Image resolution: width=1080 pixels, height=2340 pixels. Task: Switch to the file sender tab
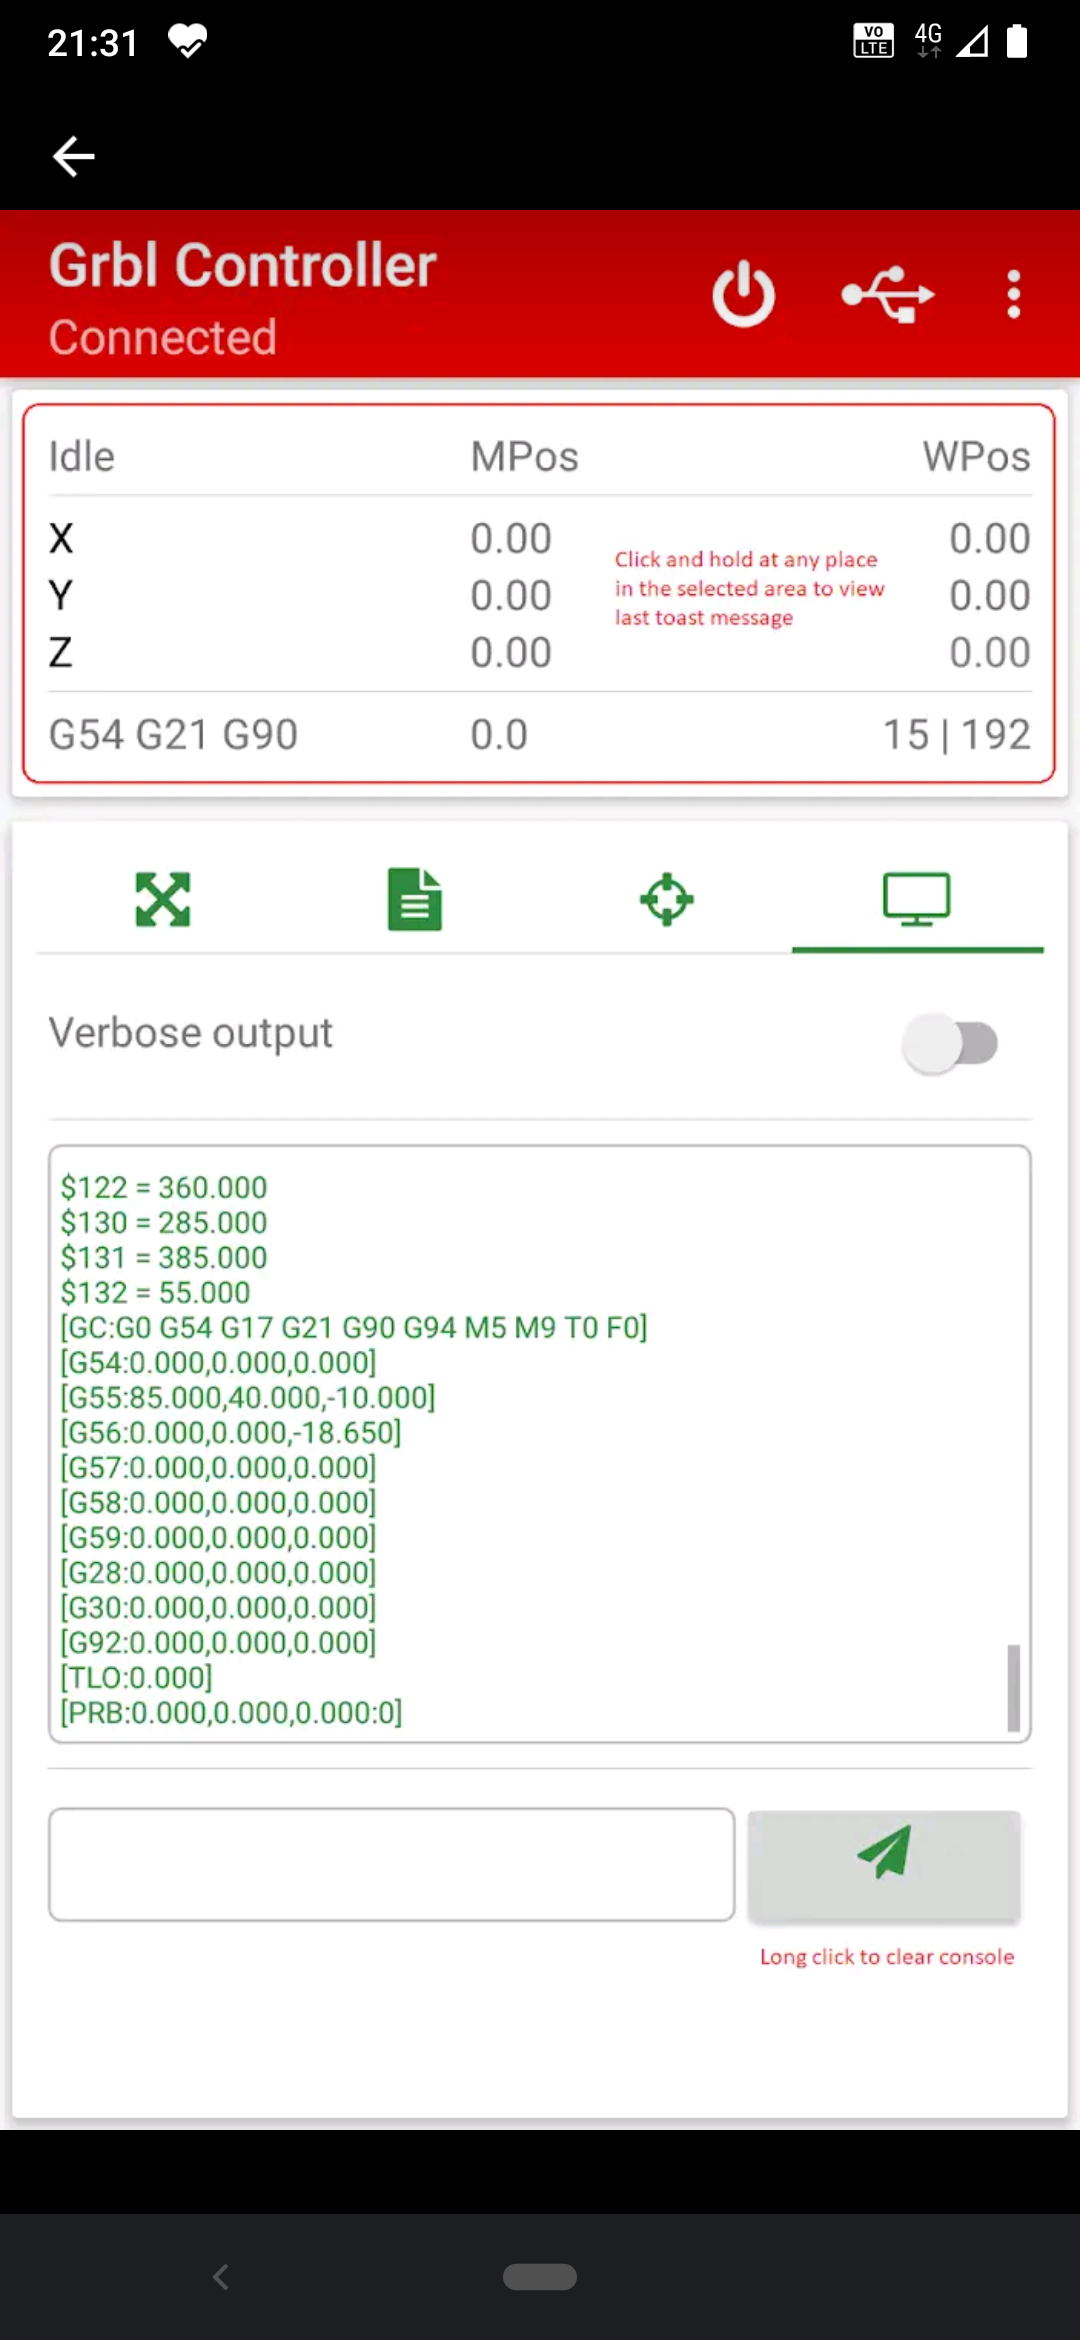[x=414, y=899]
